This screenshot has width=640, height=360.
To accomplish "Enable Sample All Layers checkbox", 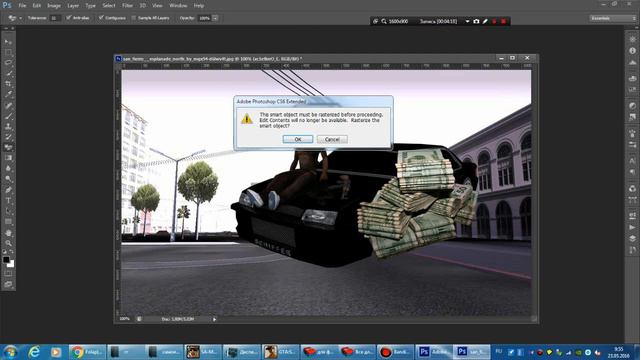I will click(x=134, y=18).
